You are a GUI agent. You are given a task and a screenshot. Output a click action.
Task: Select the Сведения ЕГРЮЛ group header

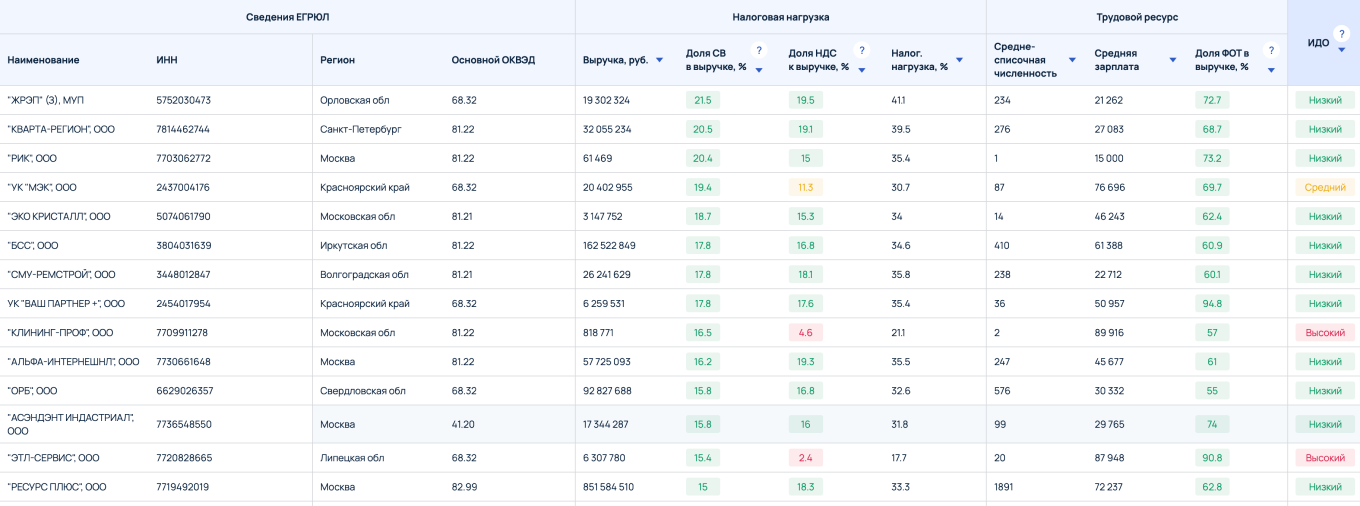pos(288,17)
